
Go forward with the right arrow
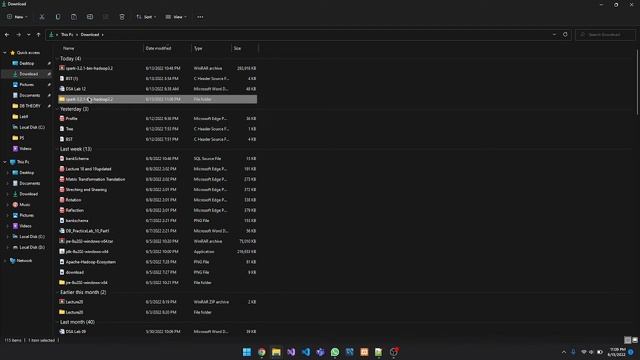click(18, 35)
